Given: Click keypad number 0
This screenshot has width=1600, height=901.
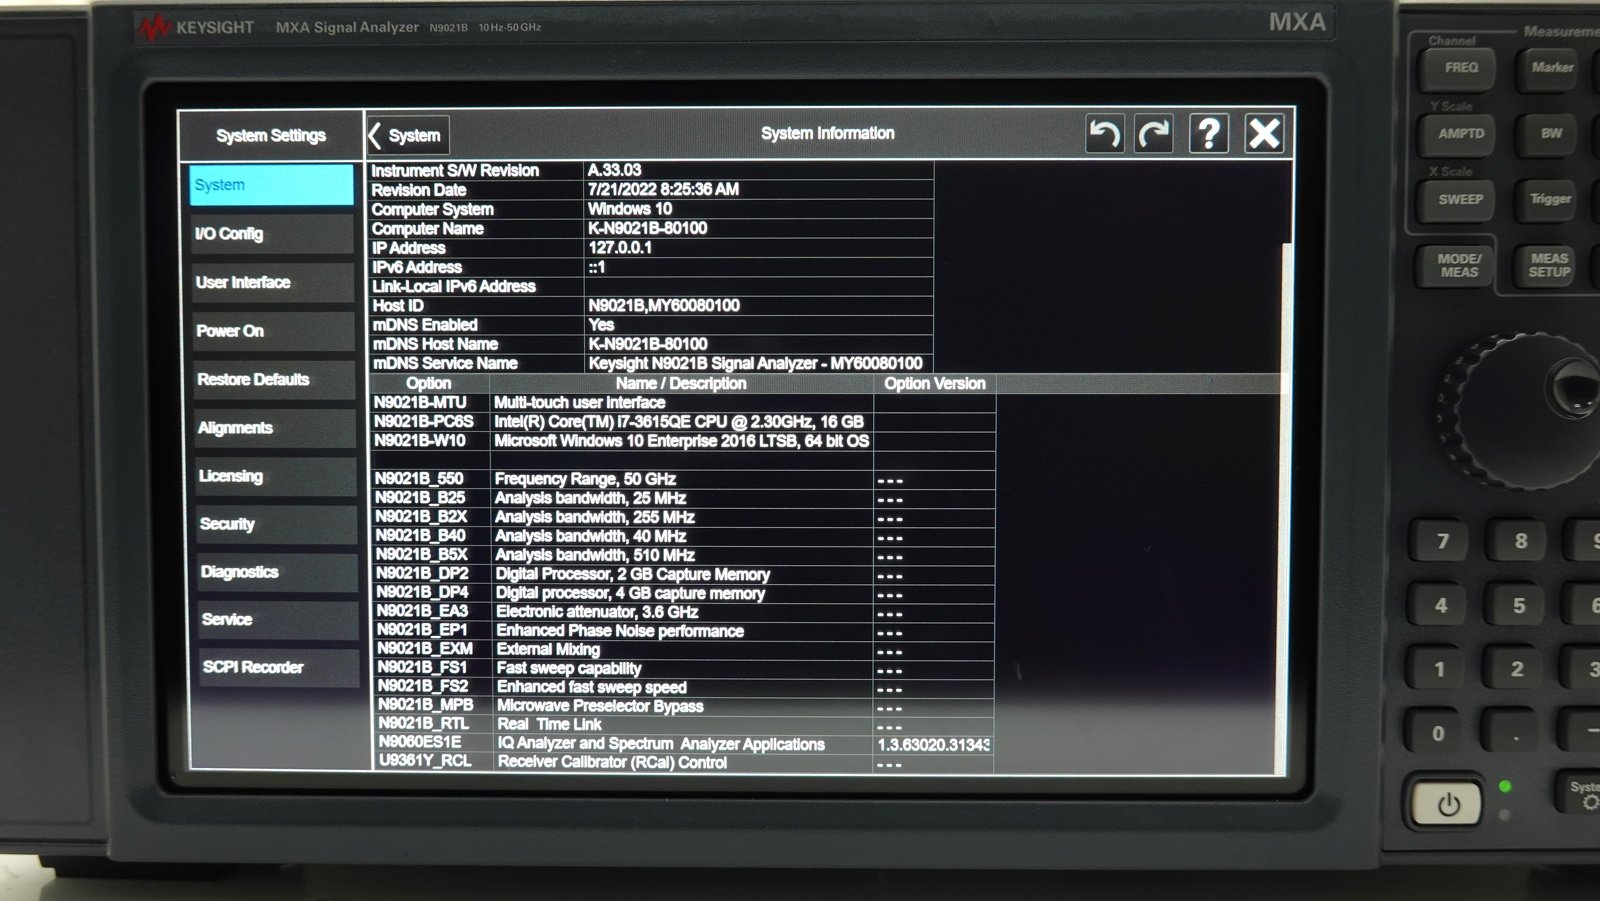Looking at the screenshot, I should tap(1437, 734).
